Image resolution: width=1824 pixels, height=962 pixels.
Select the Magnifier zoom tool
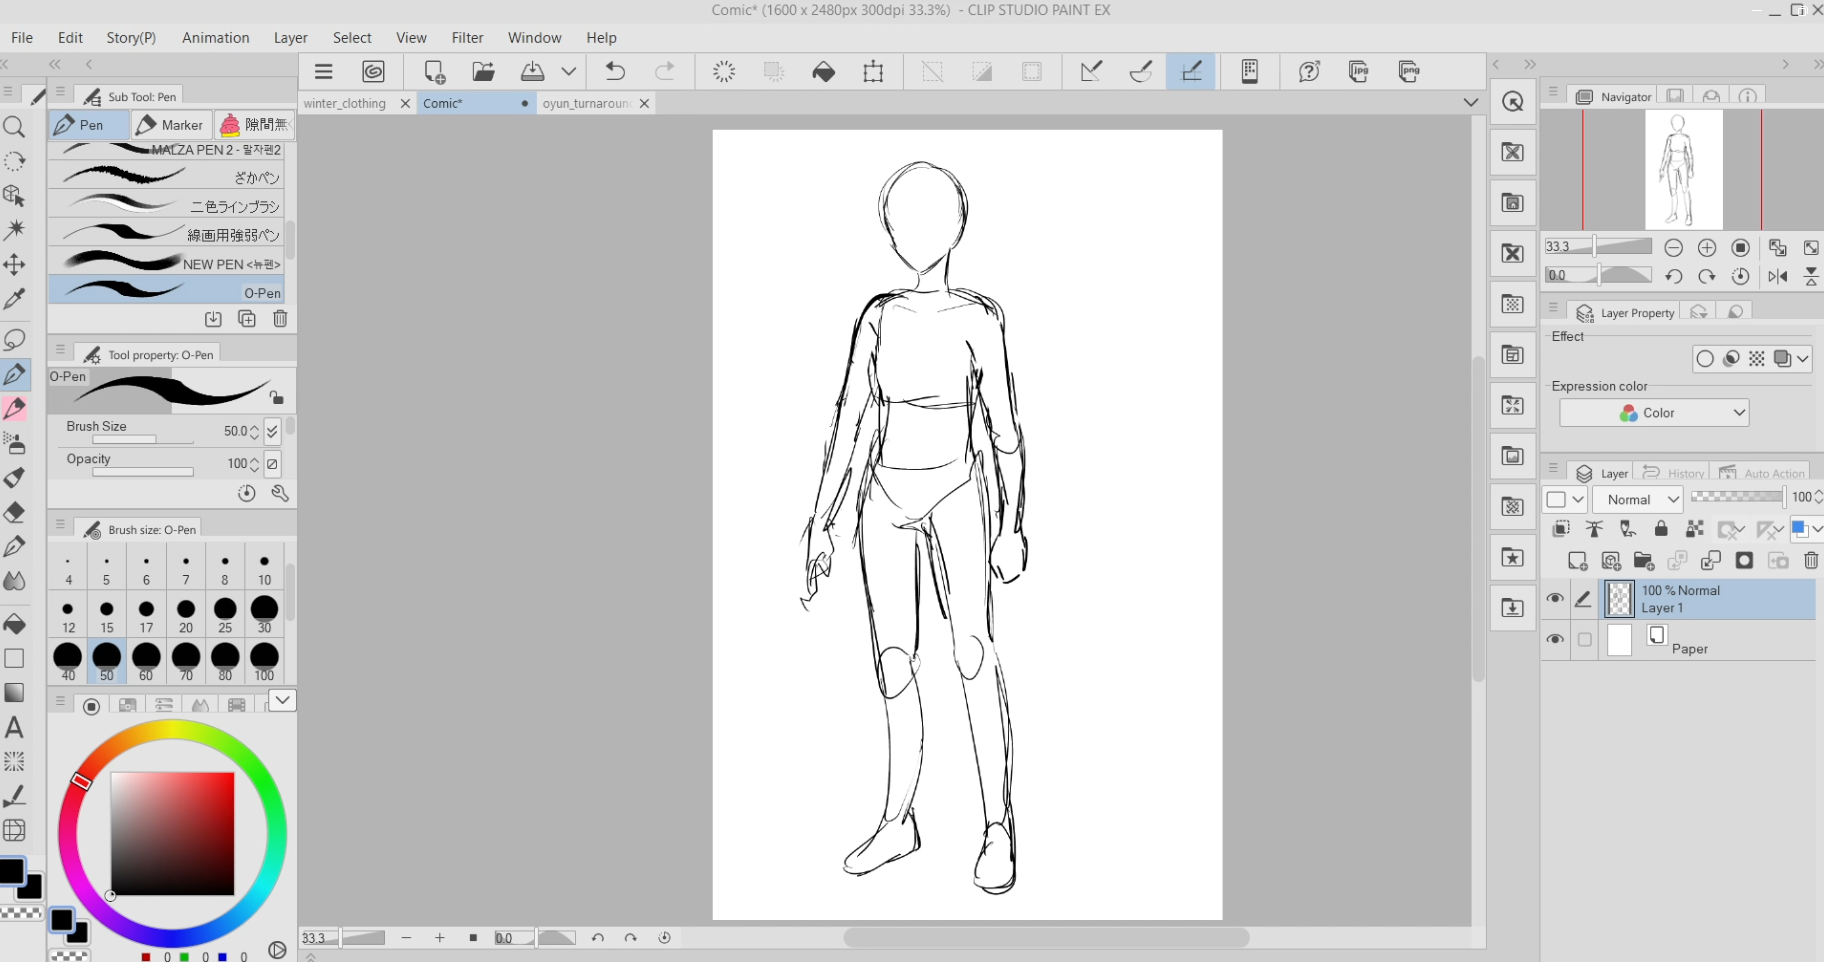tap(14, 127)
